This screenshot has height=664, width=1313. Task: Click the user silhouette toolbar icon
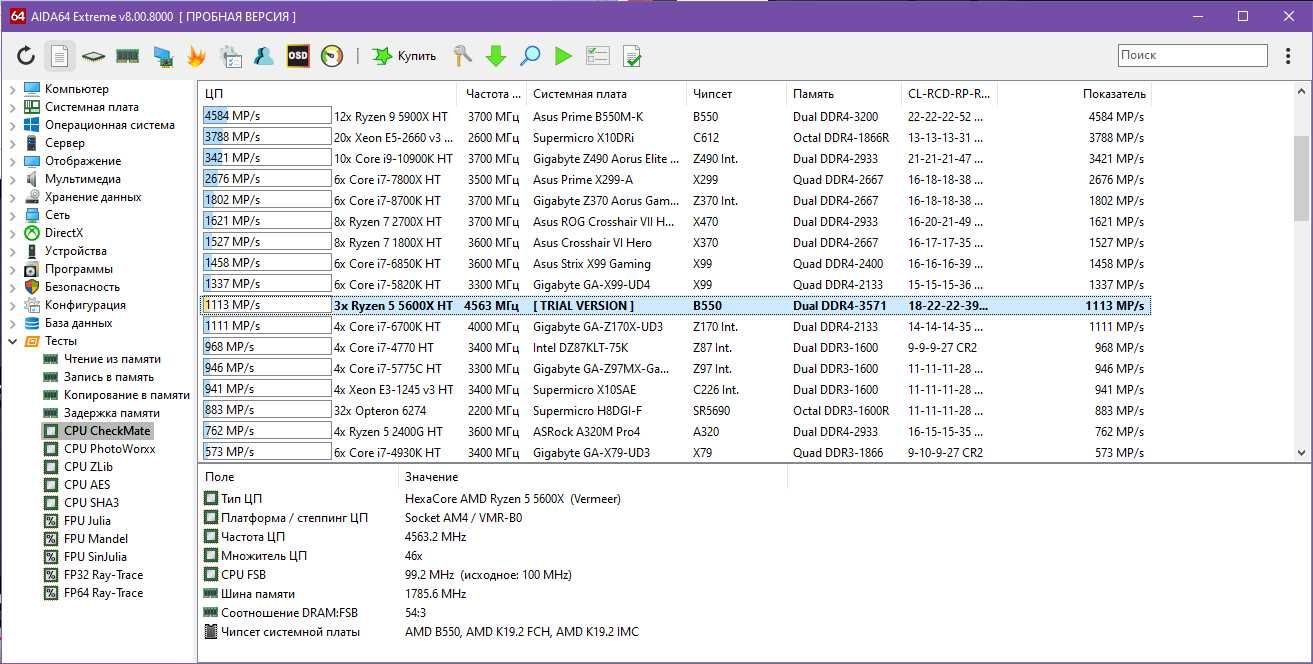point(264,56)
